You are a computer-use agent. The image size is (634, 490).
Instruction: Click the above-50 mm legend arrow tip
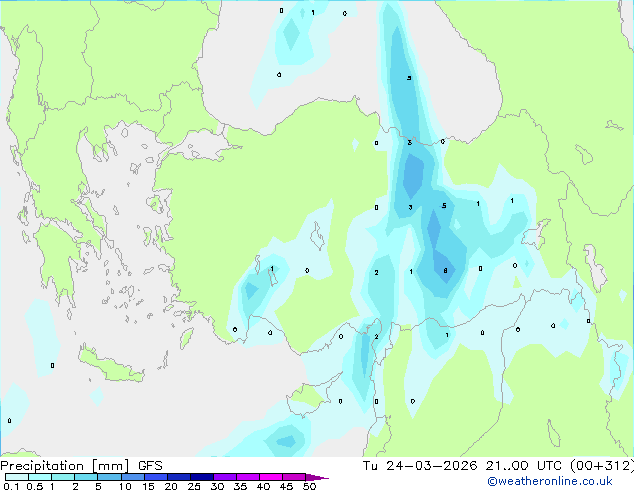click(317, 477)
